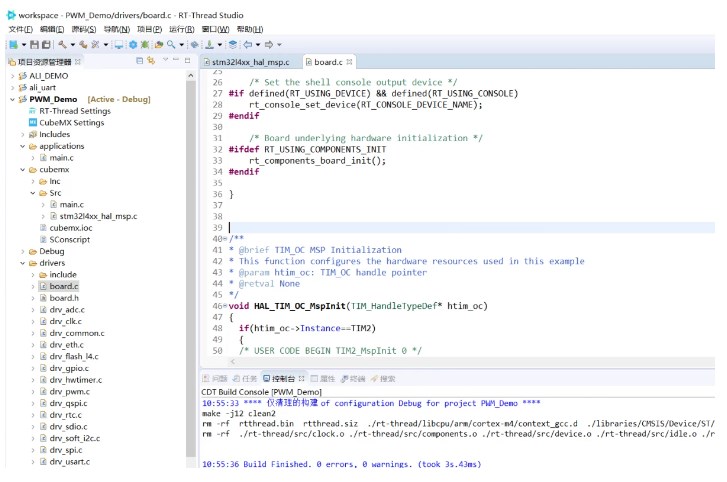The image size is (727, 482).
Task: Open CubeMX Settings in project tree
Action: 70,123
